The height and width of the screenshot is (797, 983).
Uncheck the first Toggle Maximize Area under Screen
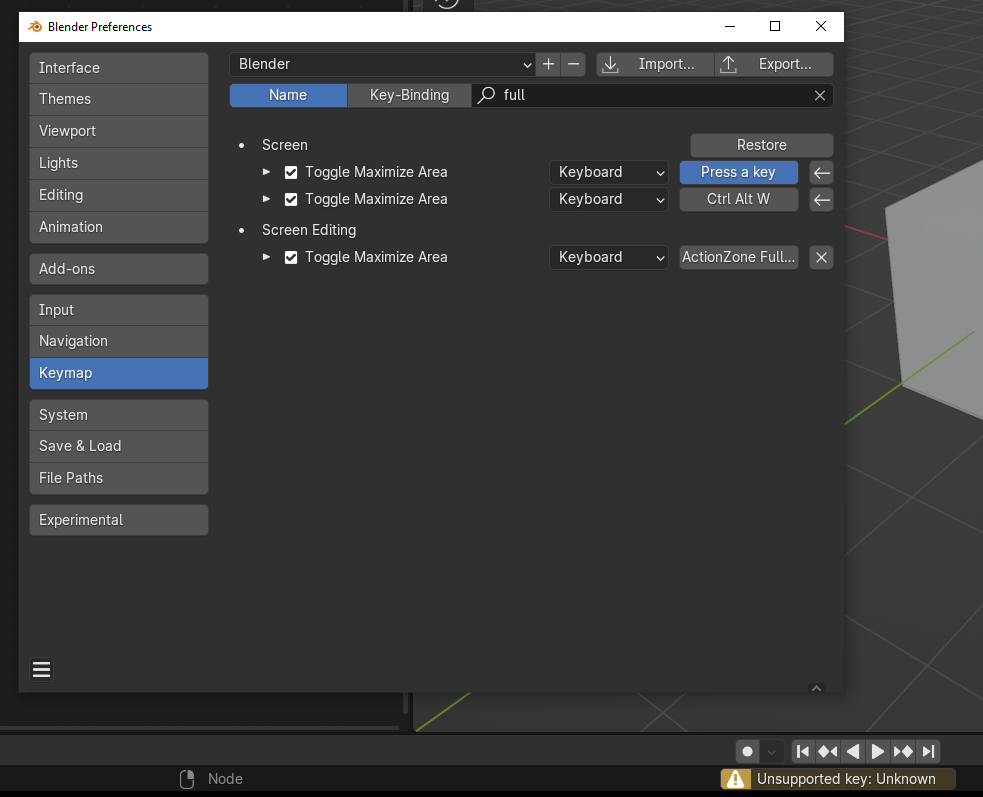click(x=290, y=172)
